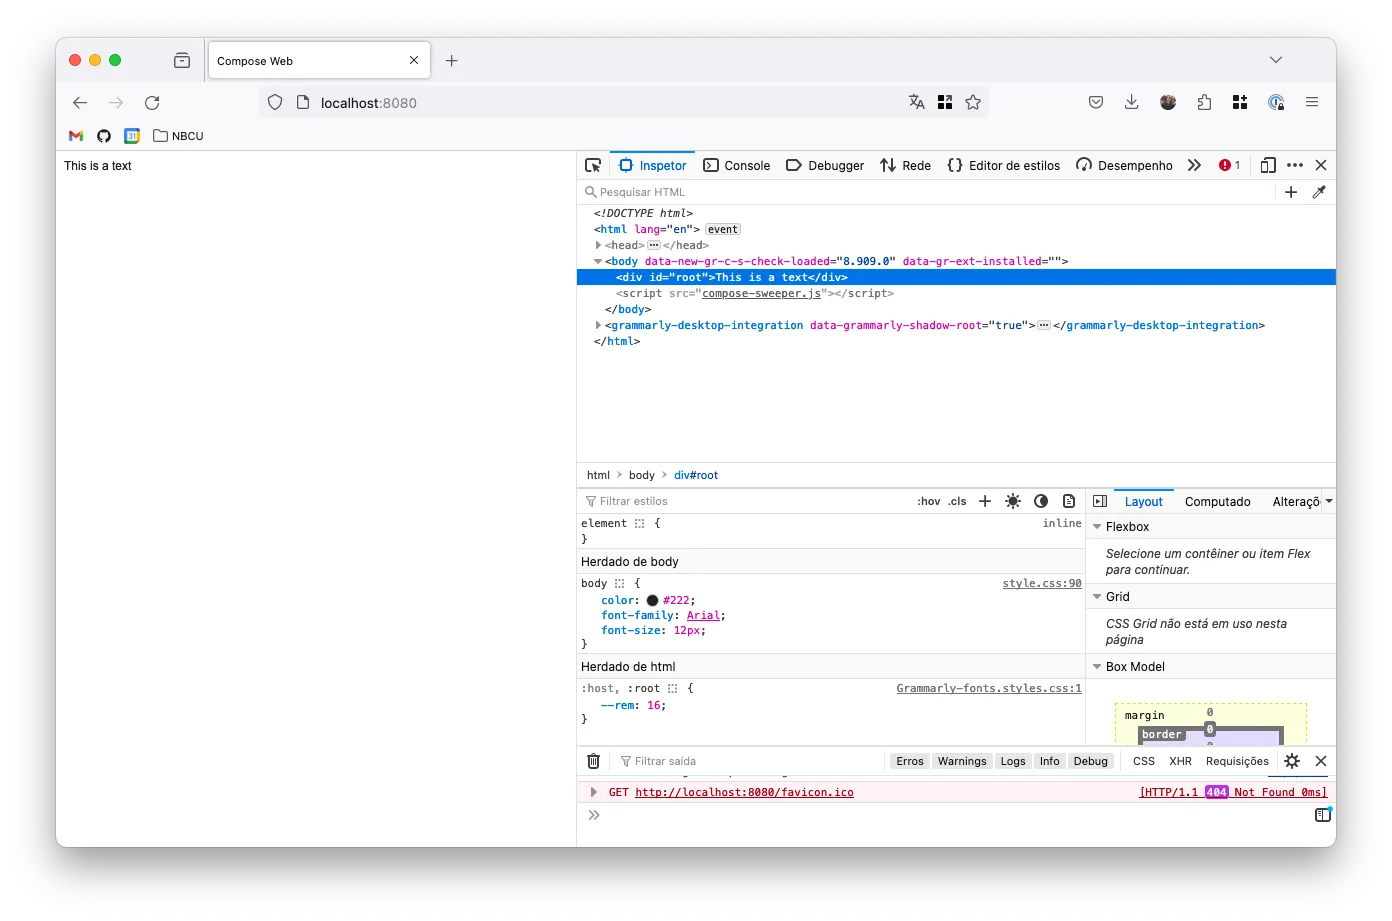Open the compose-sweeper.js script link
Screen dimensions: 1392x921
761,293
